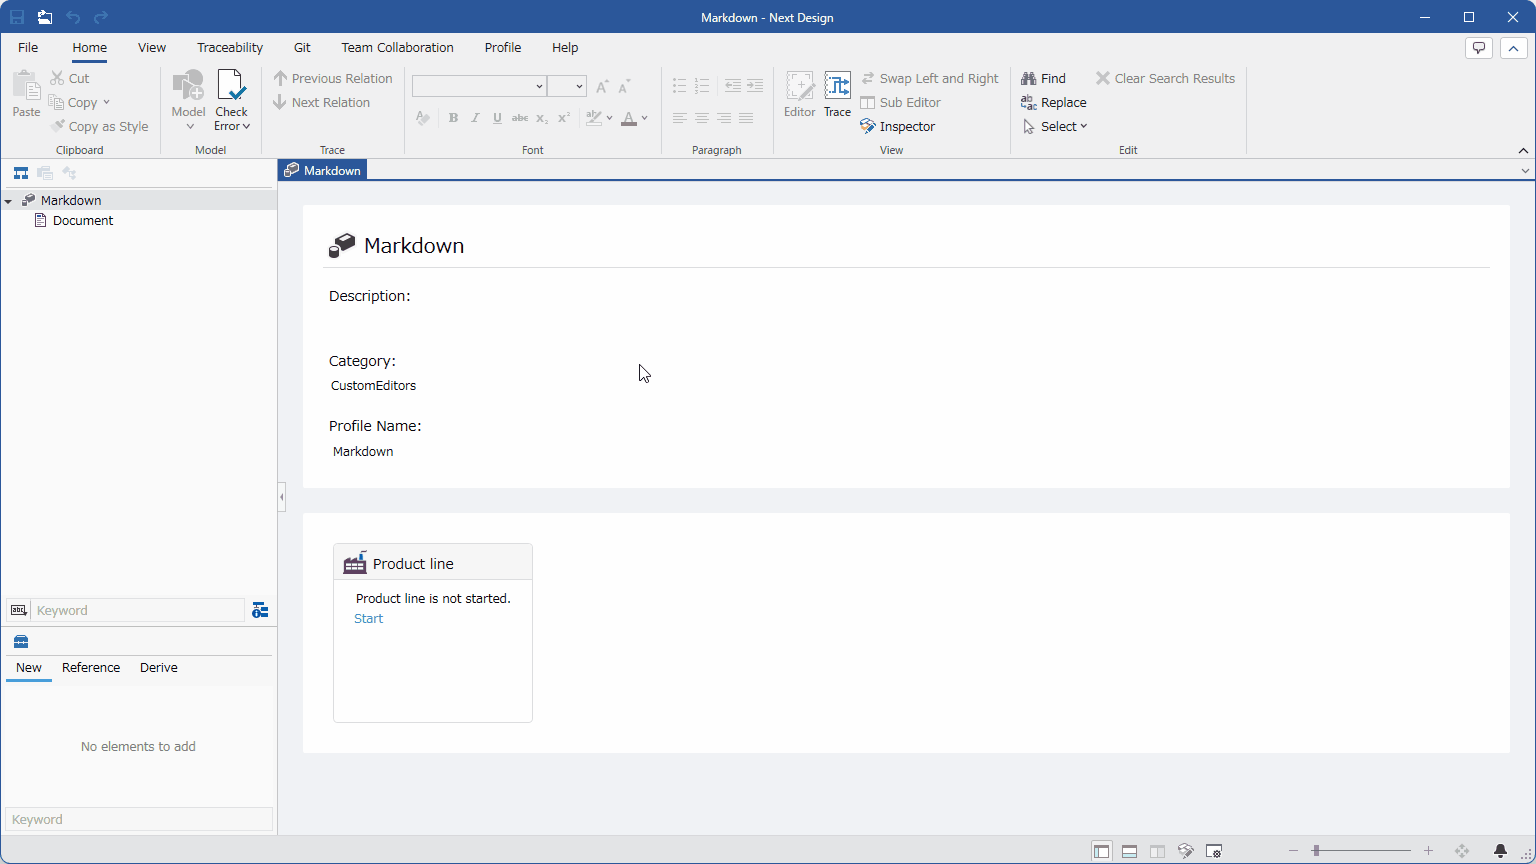This screenshot has width=1536, height=864.
Task: Switch to the Traceability ribbon tab
Action: (x=230, y=47)
